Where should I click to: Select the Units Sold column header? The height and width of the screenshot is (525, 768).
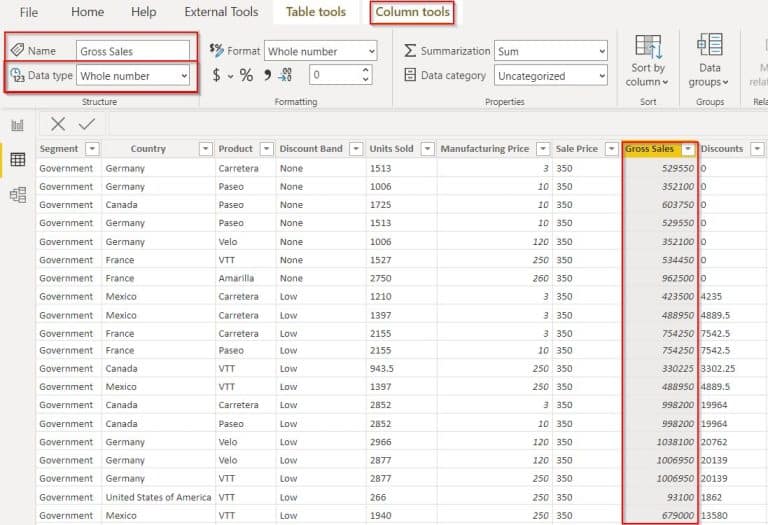(391, 148)
